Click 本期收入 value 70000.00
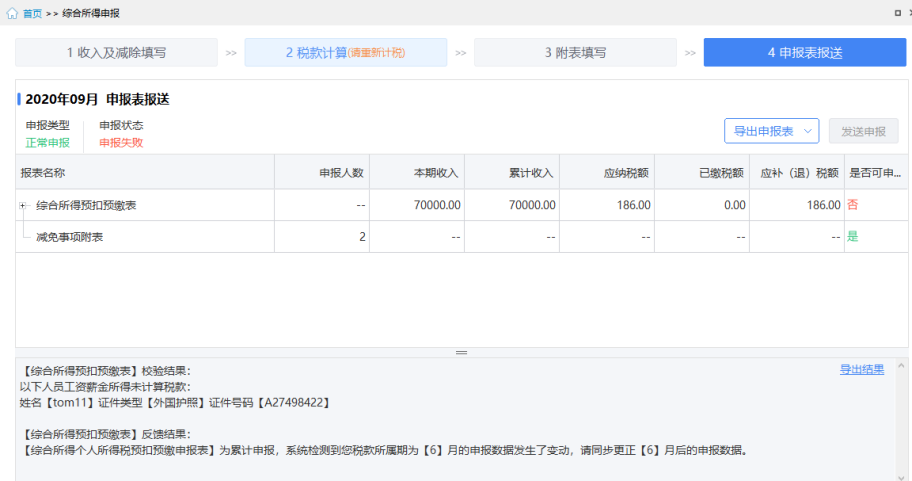Viewport: 912px width, 481px height. tap(437, 205)
